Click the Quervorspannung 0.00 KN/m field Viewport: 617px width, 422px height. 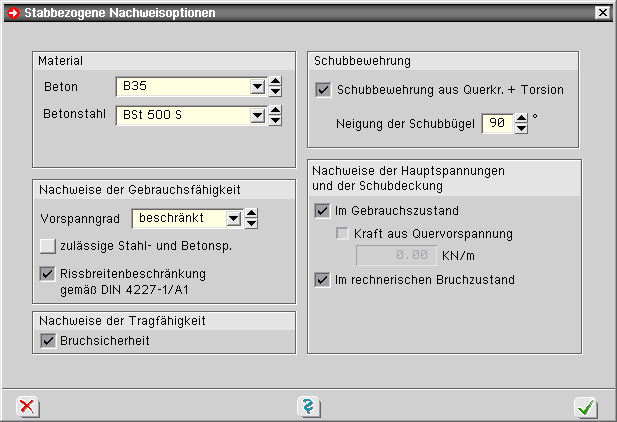tap(391, 256)
